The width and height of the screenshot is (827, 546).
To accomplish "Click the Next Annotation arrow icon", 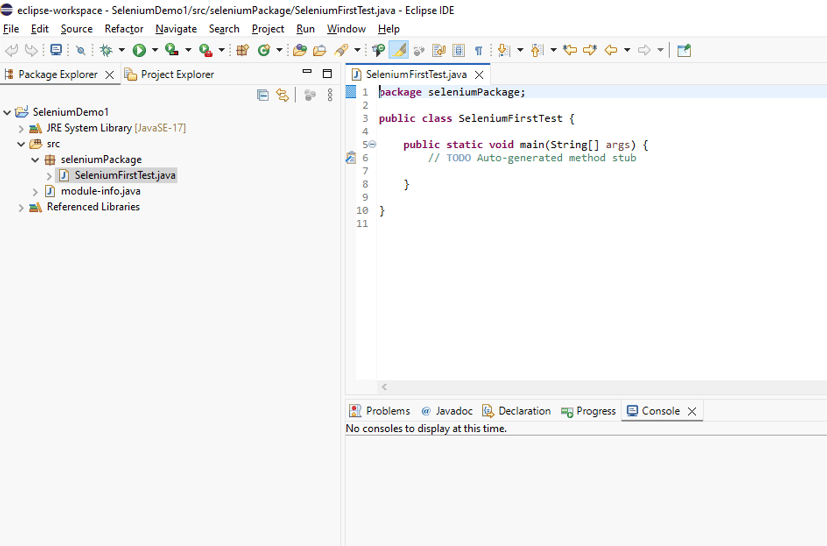I will [x=504, y=50].
